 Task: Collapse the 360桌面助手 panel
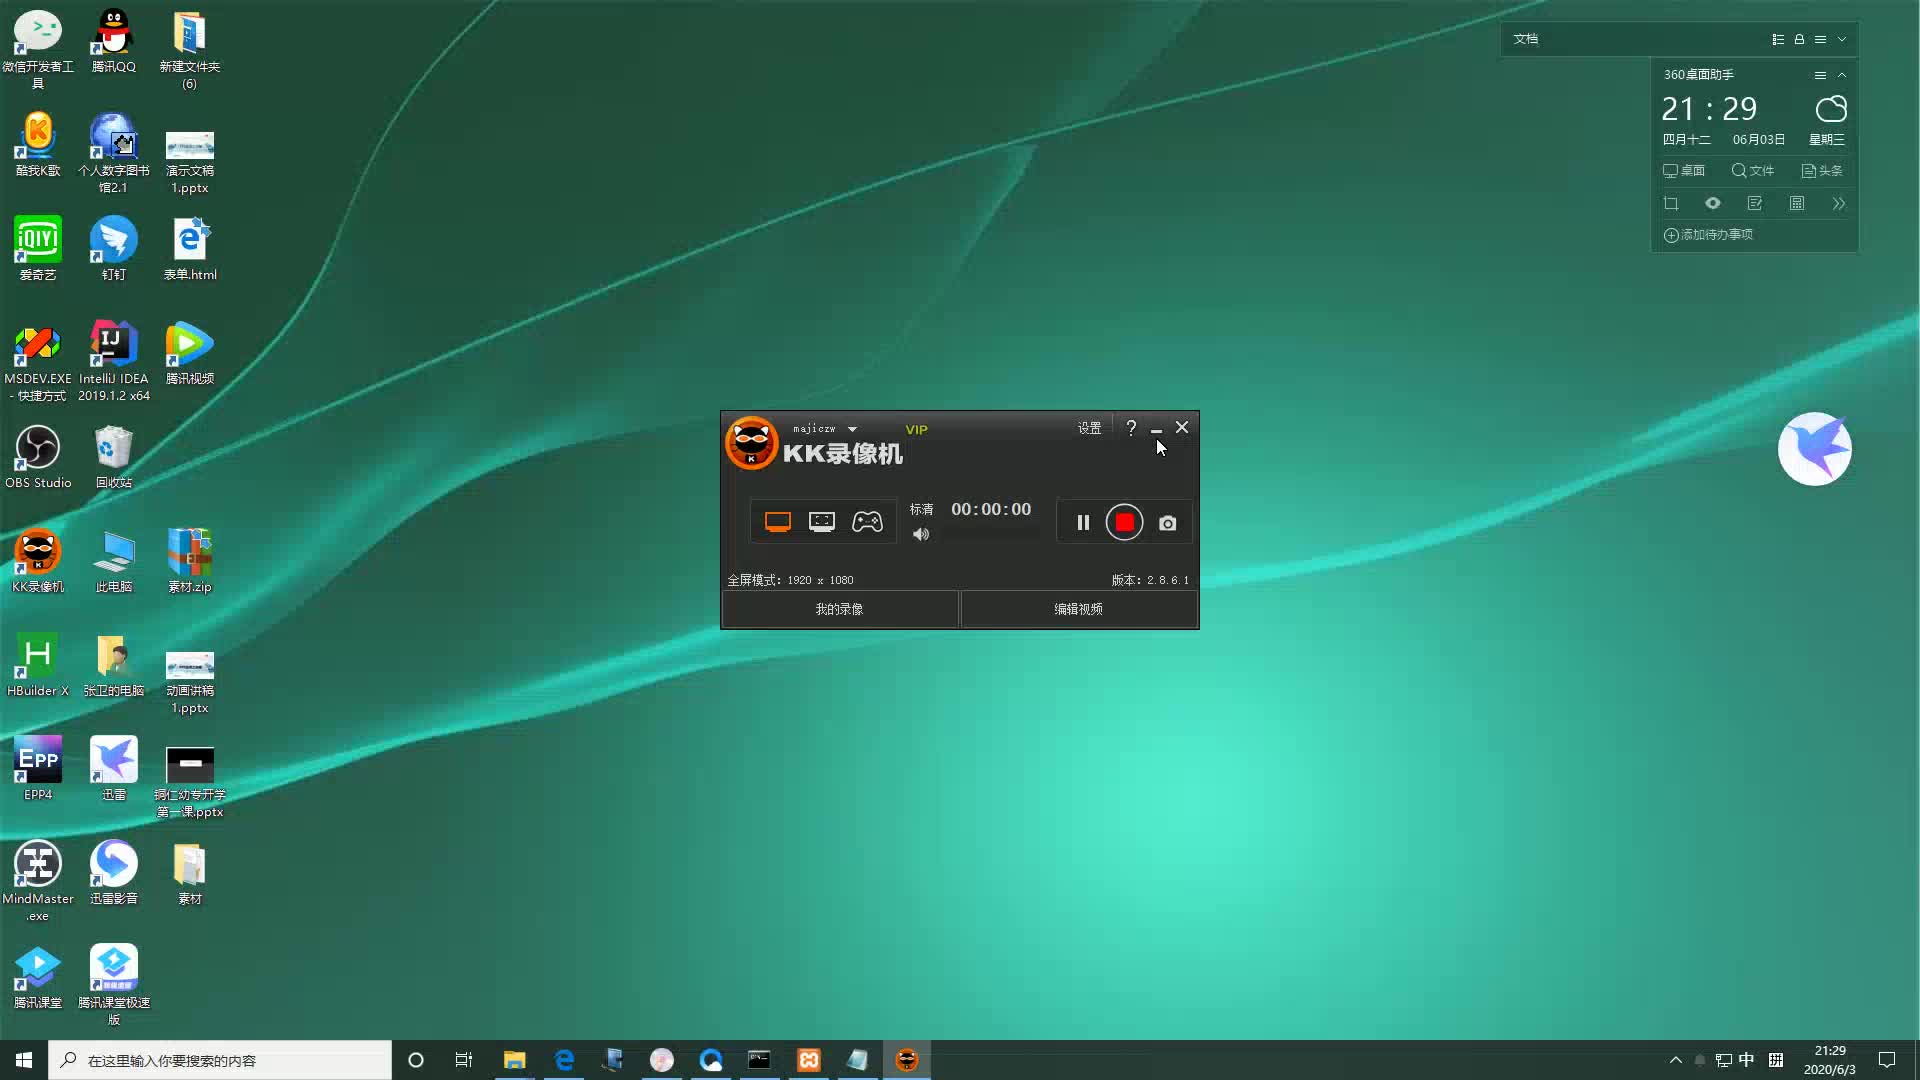point(1842,75)
